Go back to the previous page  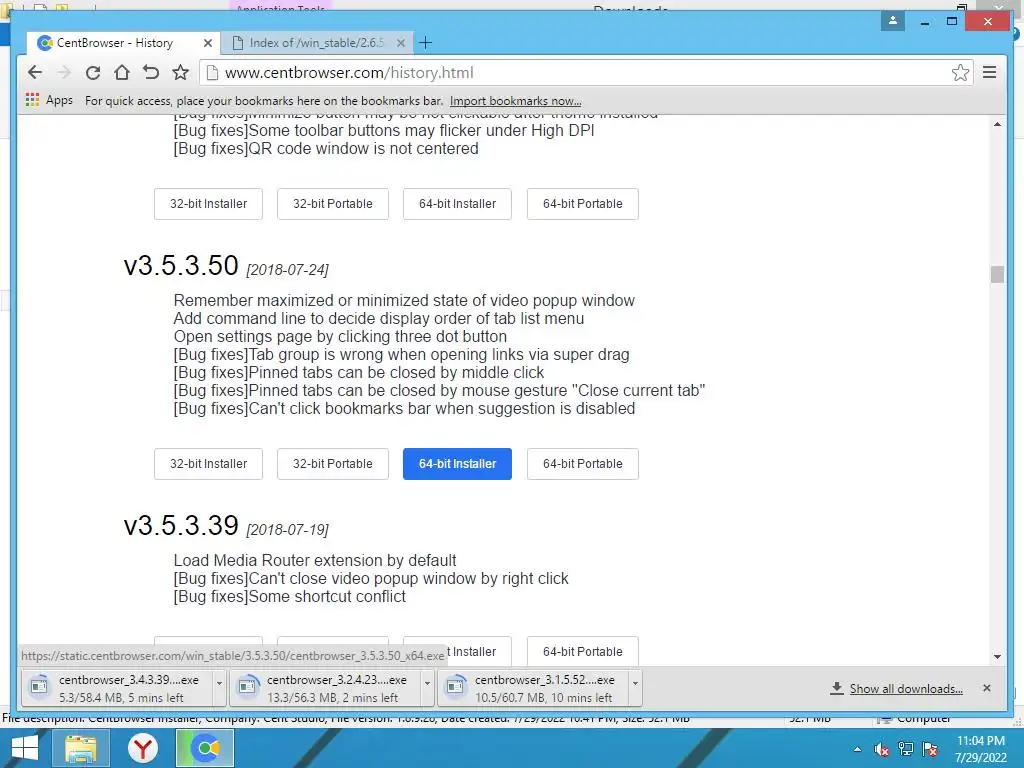(35, 72)
